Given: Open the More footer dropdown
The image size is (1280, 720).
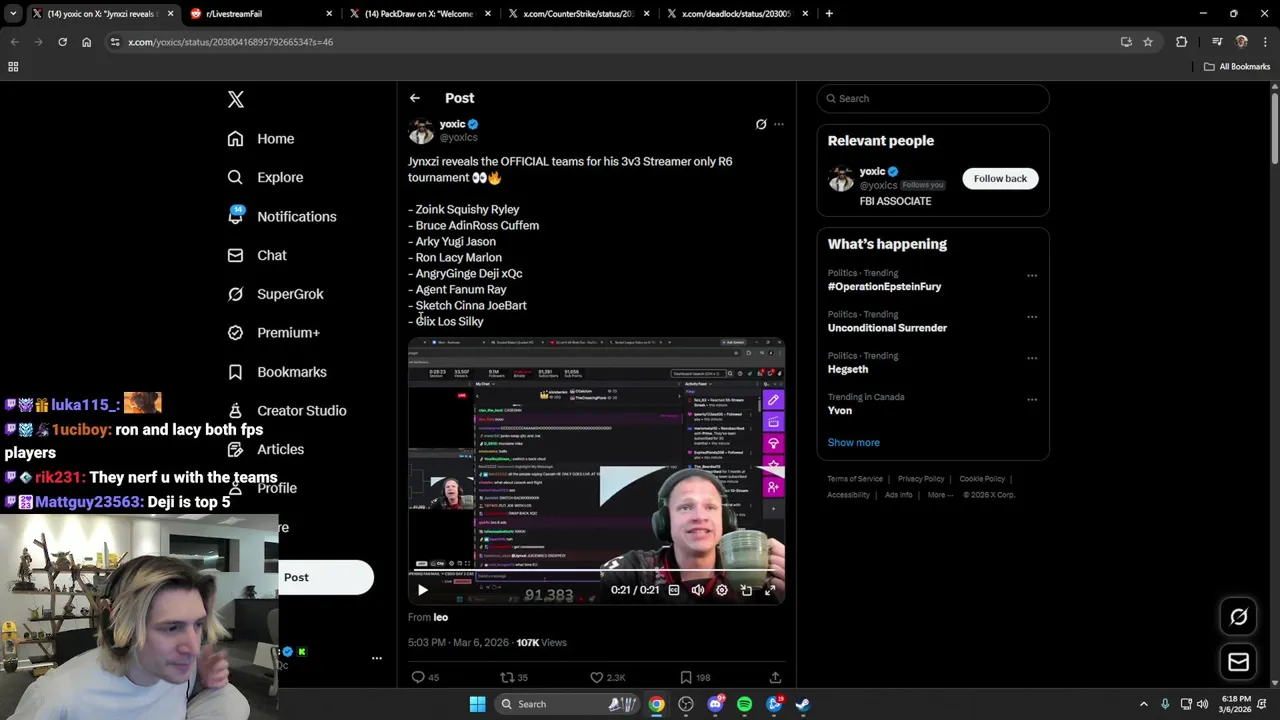Looking at the screenshot, I should (939, 495).
